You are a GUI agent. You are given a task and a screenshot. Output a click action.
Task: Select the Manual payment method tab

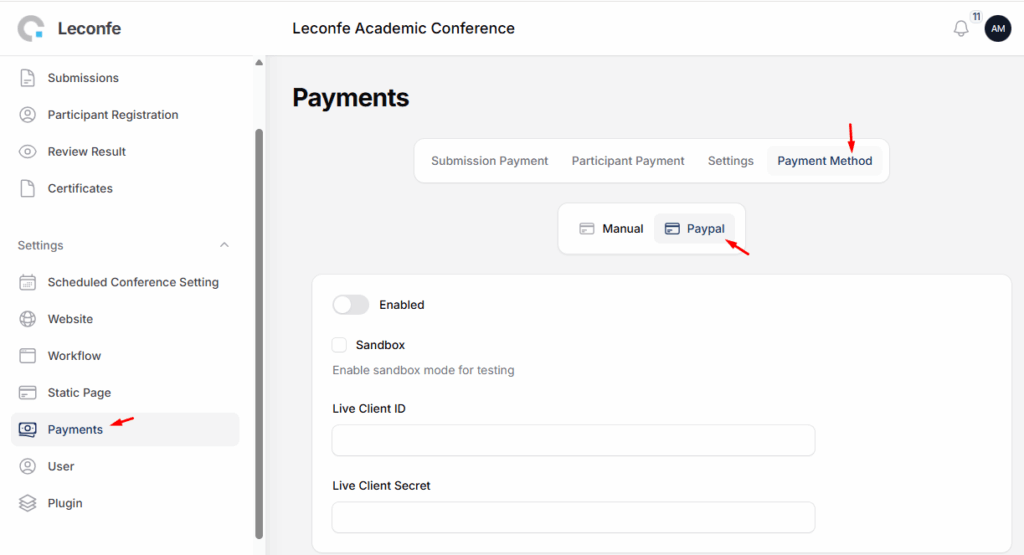pyautogui.click(x=611, y=229)
